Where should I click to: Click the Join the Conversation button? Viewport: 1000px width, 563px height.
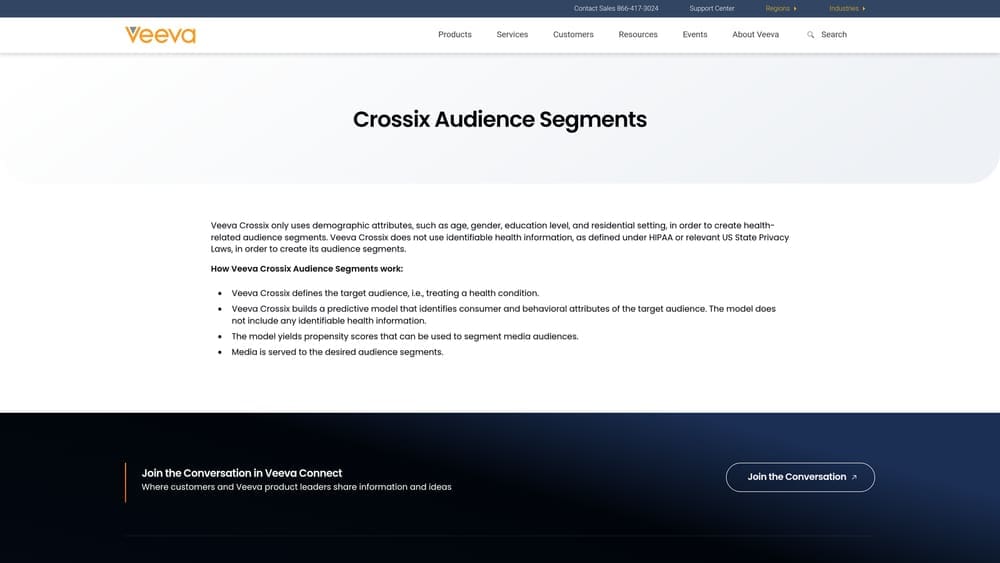(800, 477)
